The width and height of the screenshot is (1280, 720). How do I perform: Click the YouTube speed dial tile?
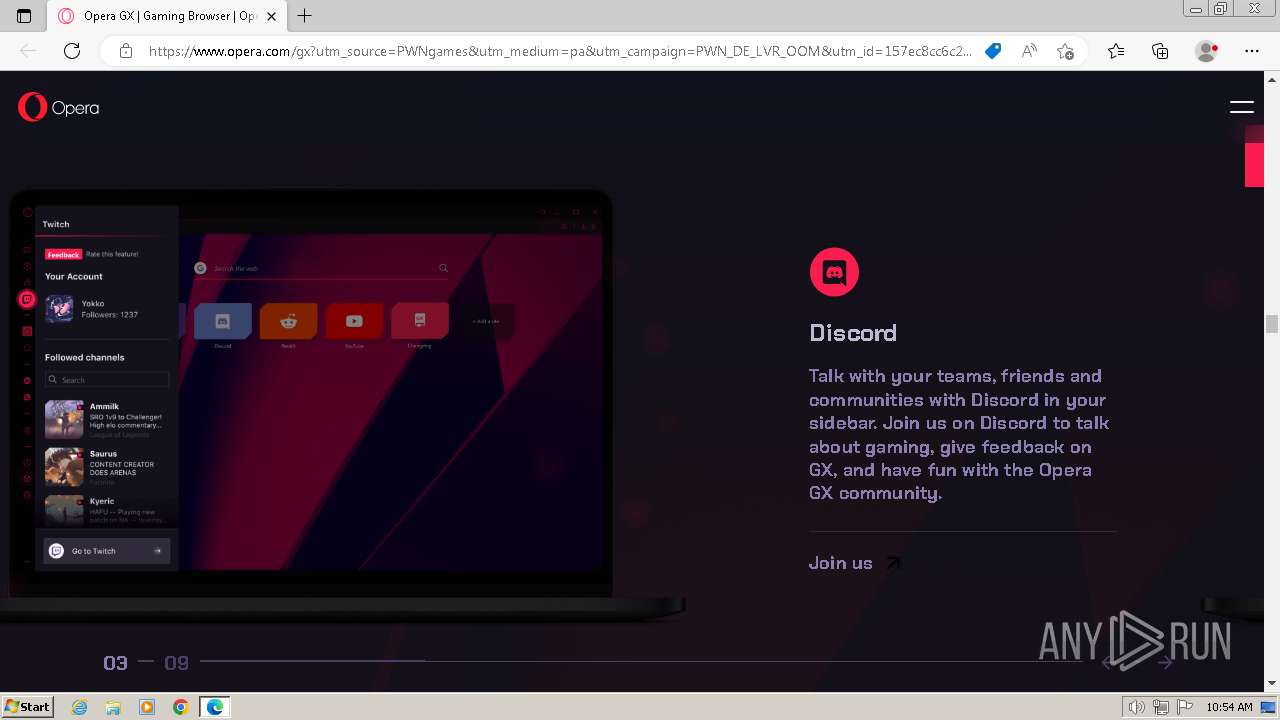354,321
